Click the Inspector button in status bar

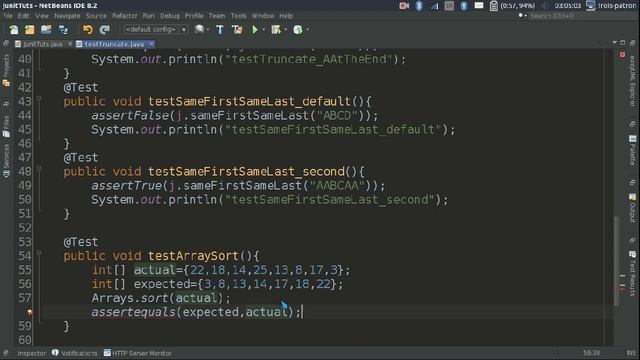click(31, 353)
